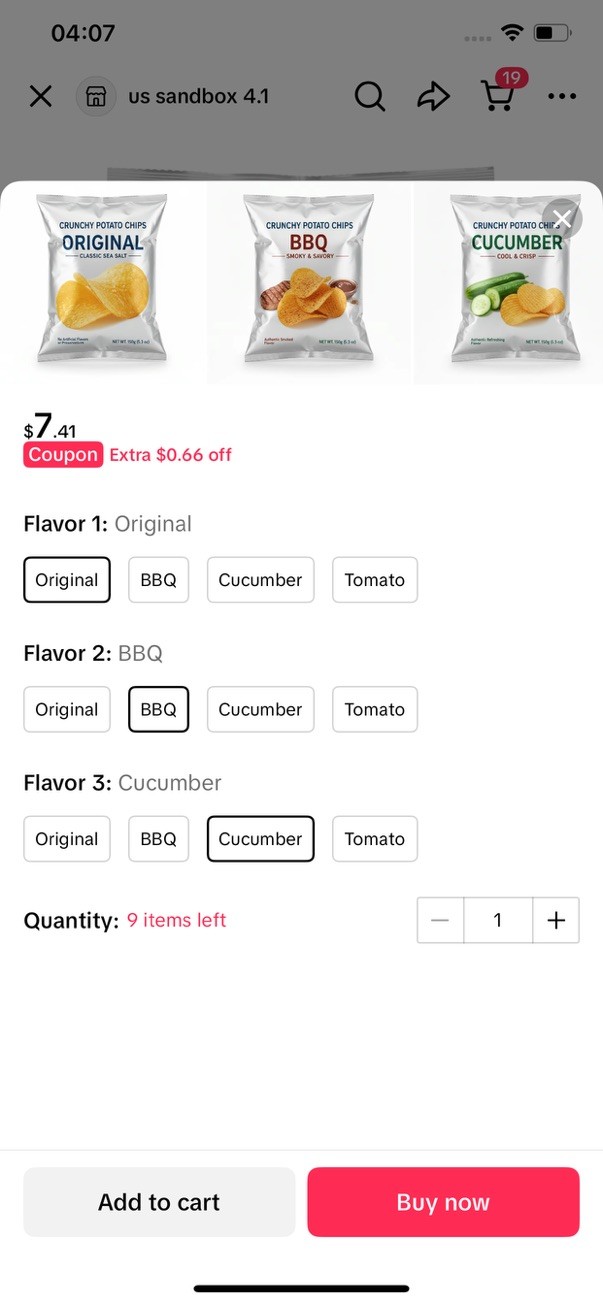Open the shopping cart with 19 items
Viewport: 603px width, 1304px height.
498,97
